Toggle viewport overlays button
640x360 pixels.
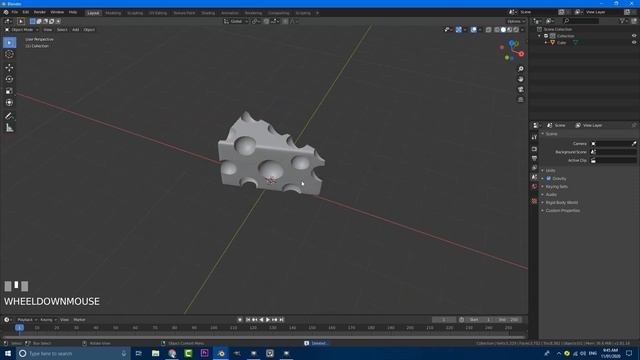pyautogui.click(x=473, y=30)
